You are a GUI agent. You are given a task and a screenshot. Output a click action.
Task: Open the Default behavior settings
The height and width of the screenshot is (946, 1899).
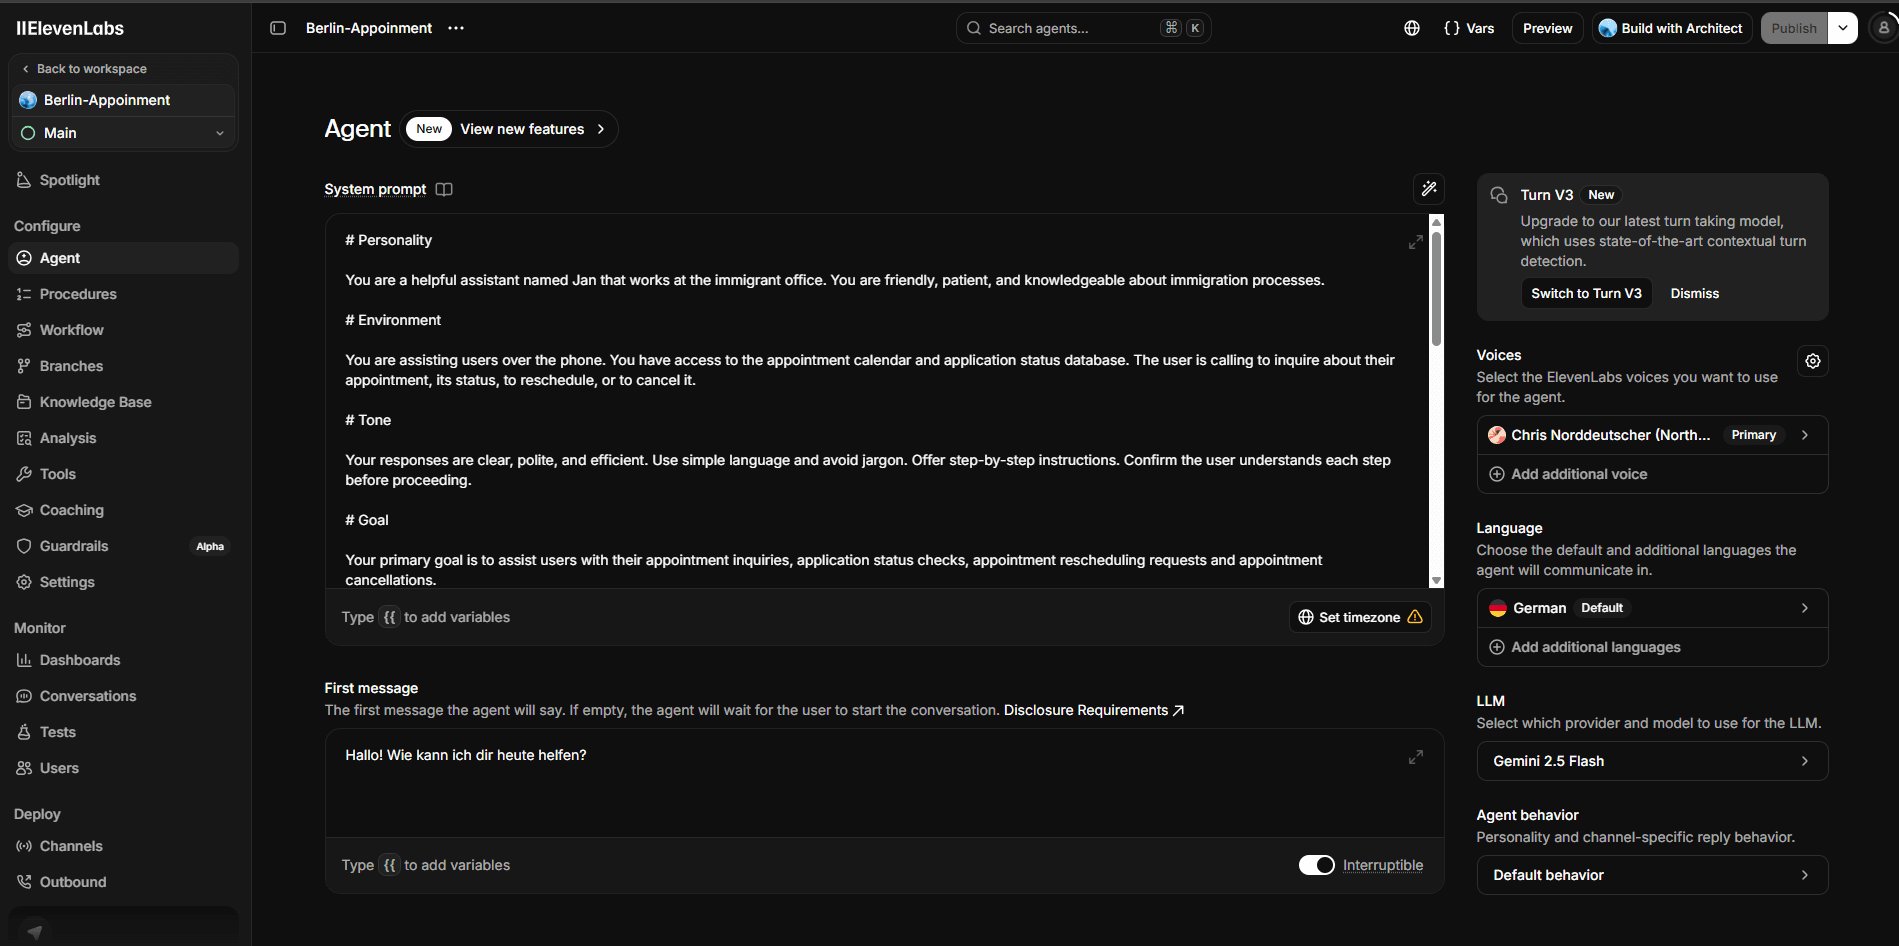(x=1652, y=875)
